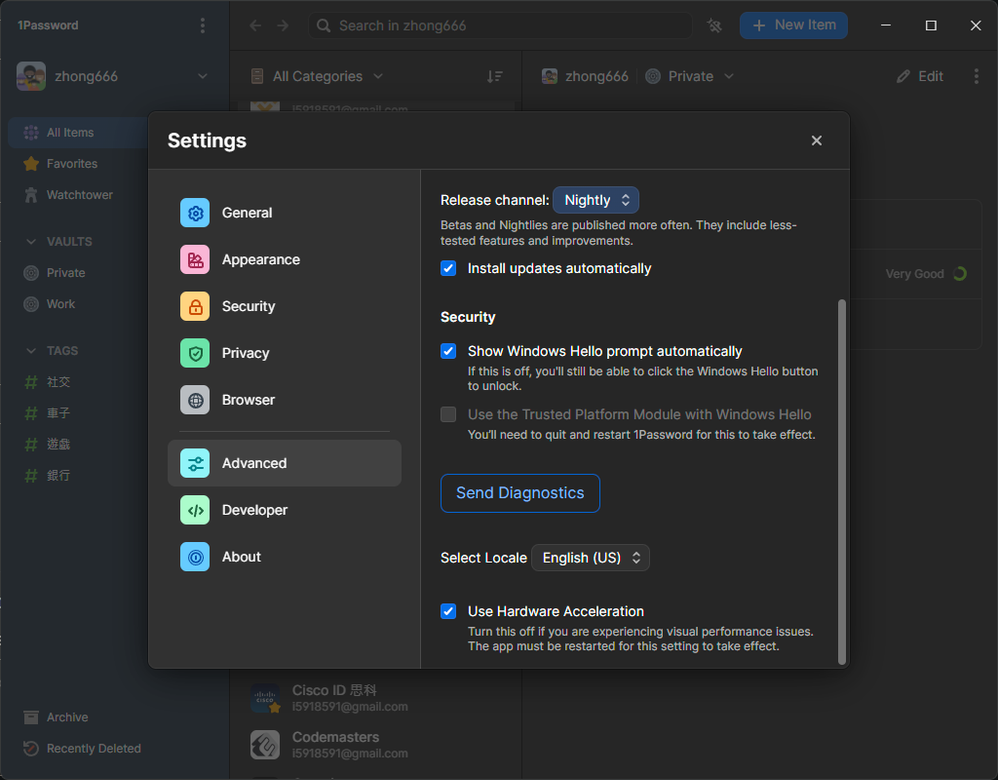
Task: Uncheck Show Windows Hello prompt automatically
Action: pyautogui.click(x=448, y=351)
